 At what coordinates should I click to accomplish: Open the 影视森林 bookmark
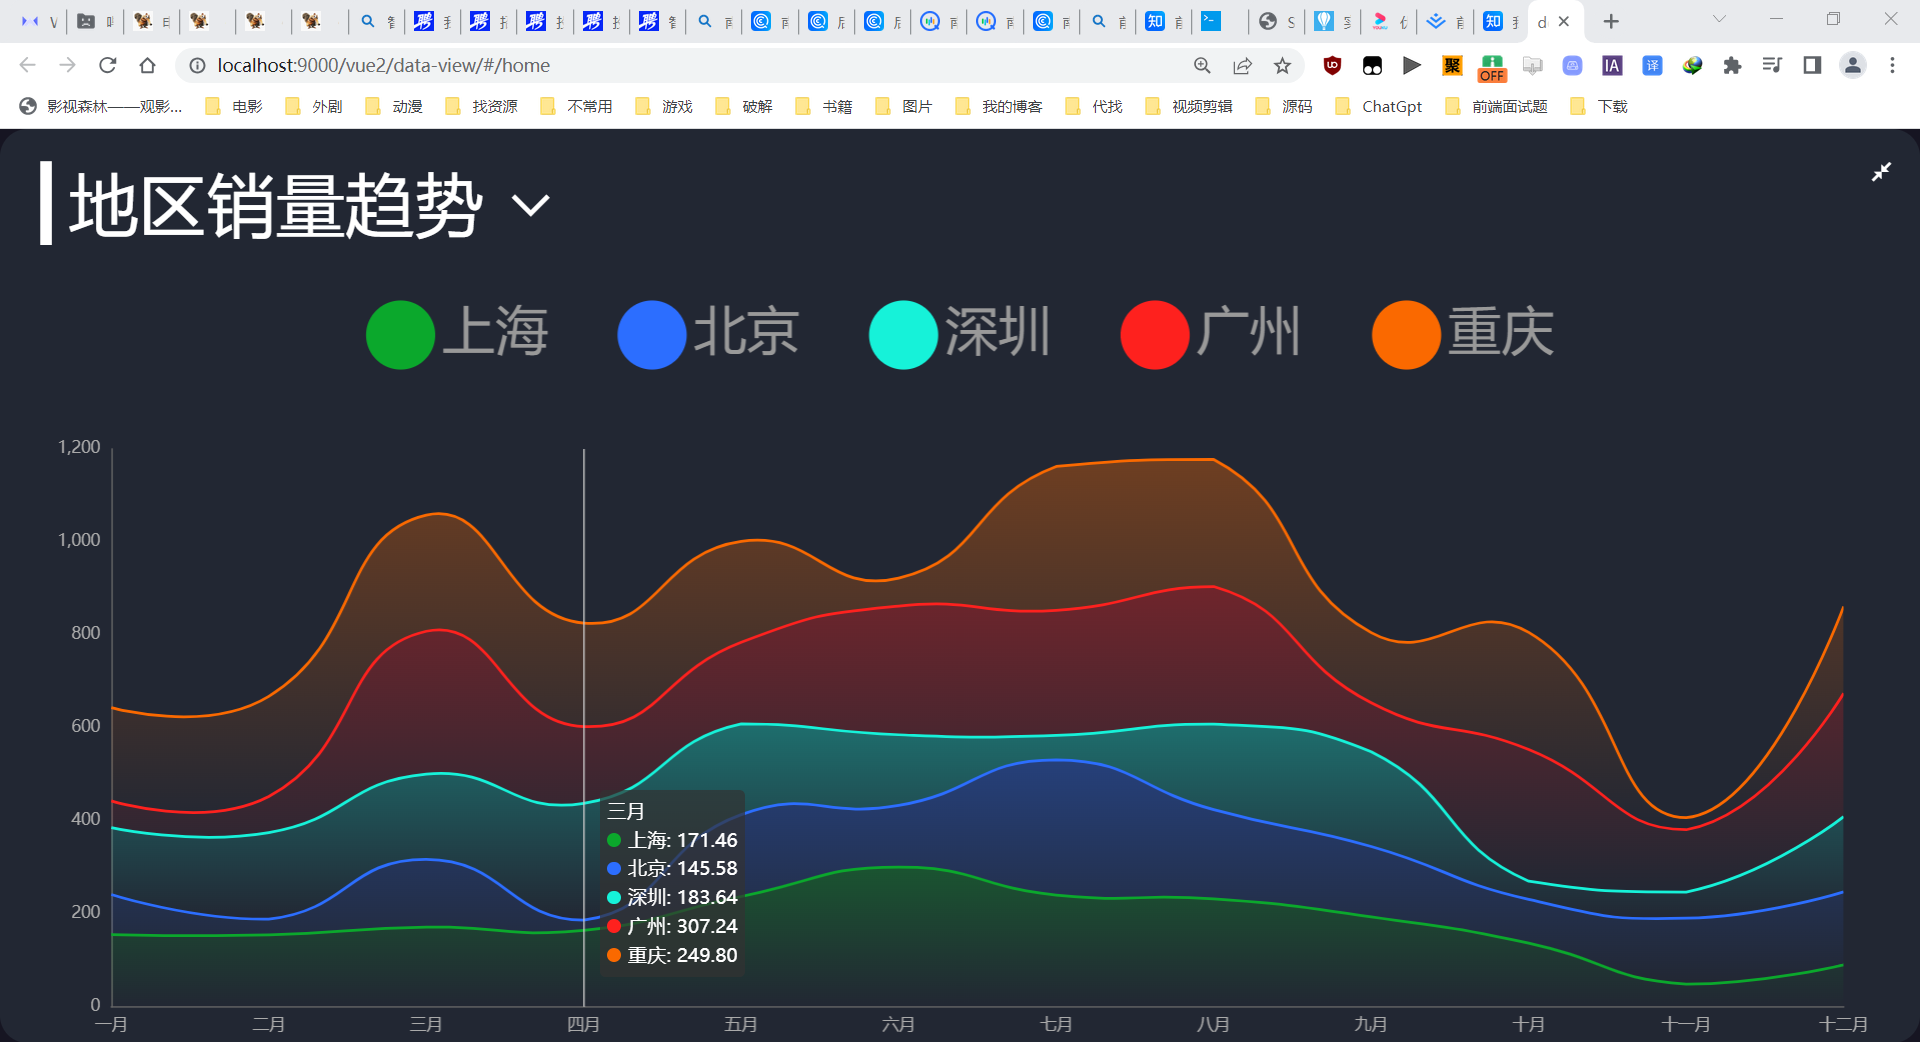point(101,106)
